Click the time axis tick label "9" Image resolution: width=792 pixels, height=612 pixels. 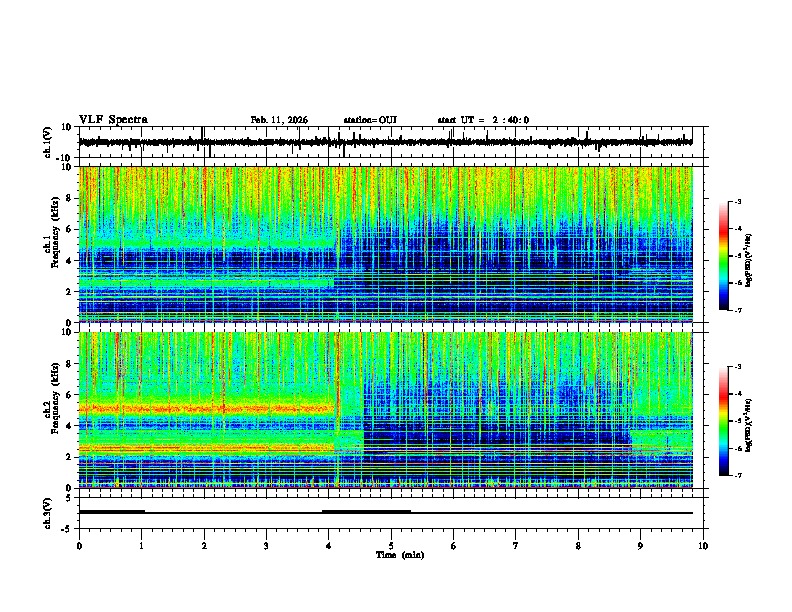click(x=640, y=546)
